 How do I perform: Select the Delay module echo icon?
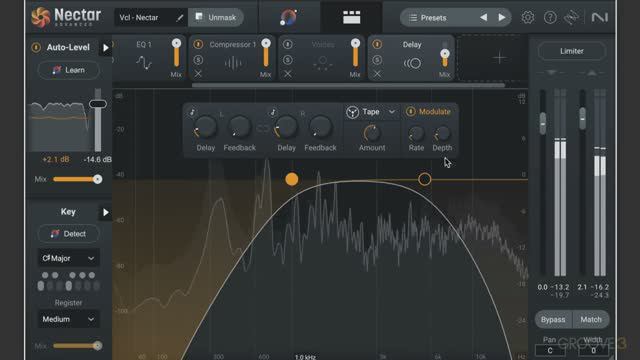tap(412, 63)
